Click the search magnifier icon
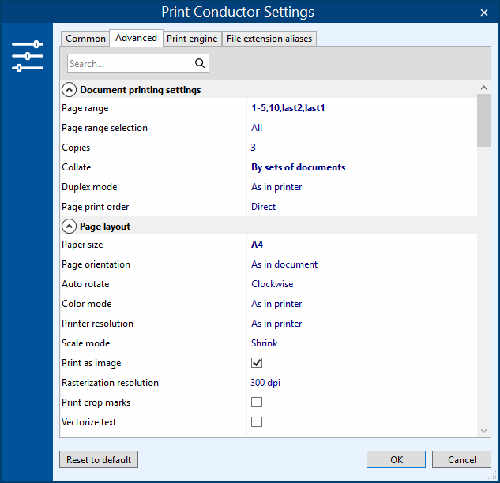 pyautogui.click(x=200, y=63)
